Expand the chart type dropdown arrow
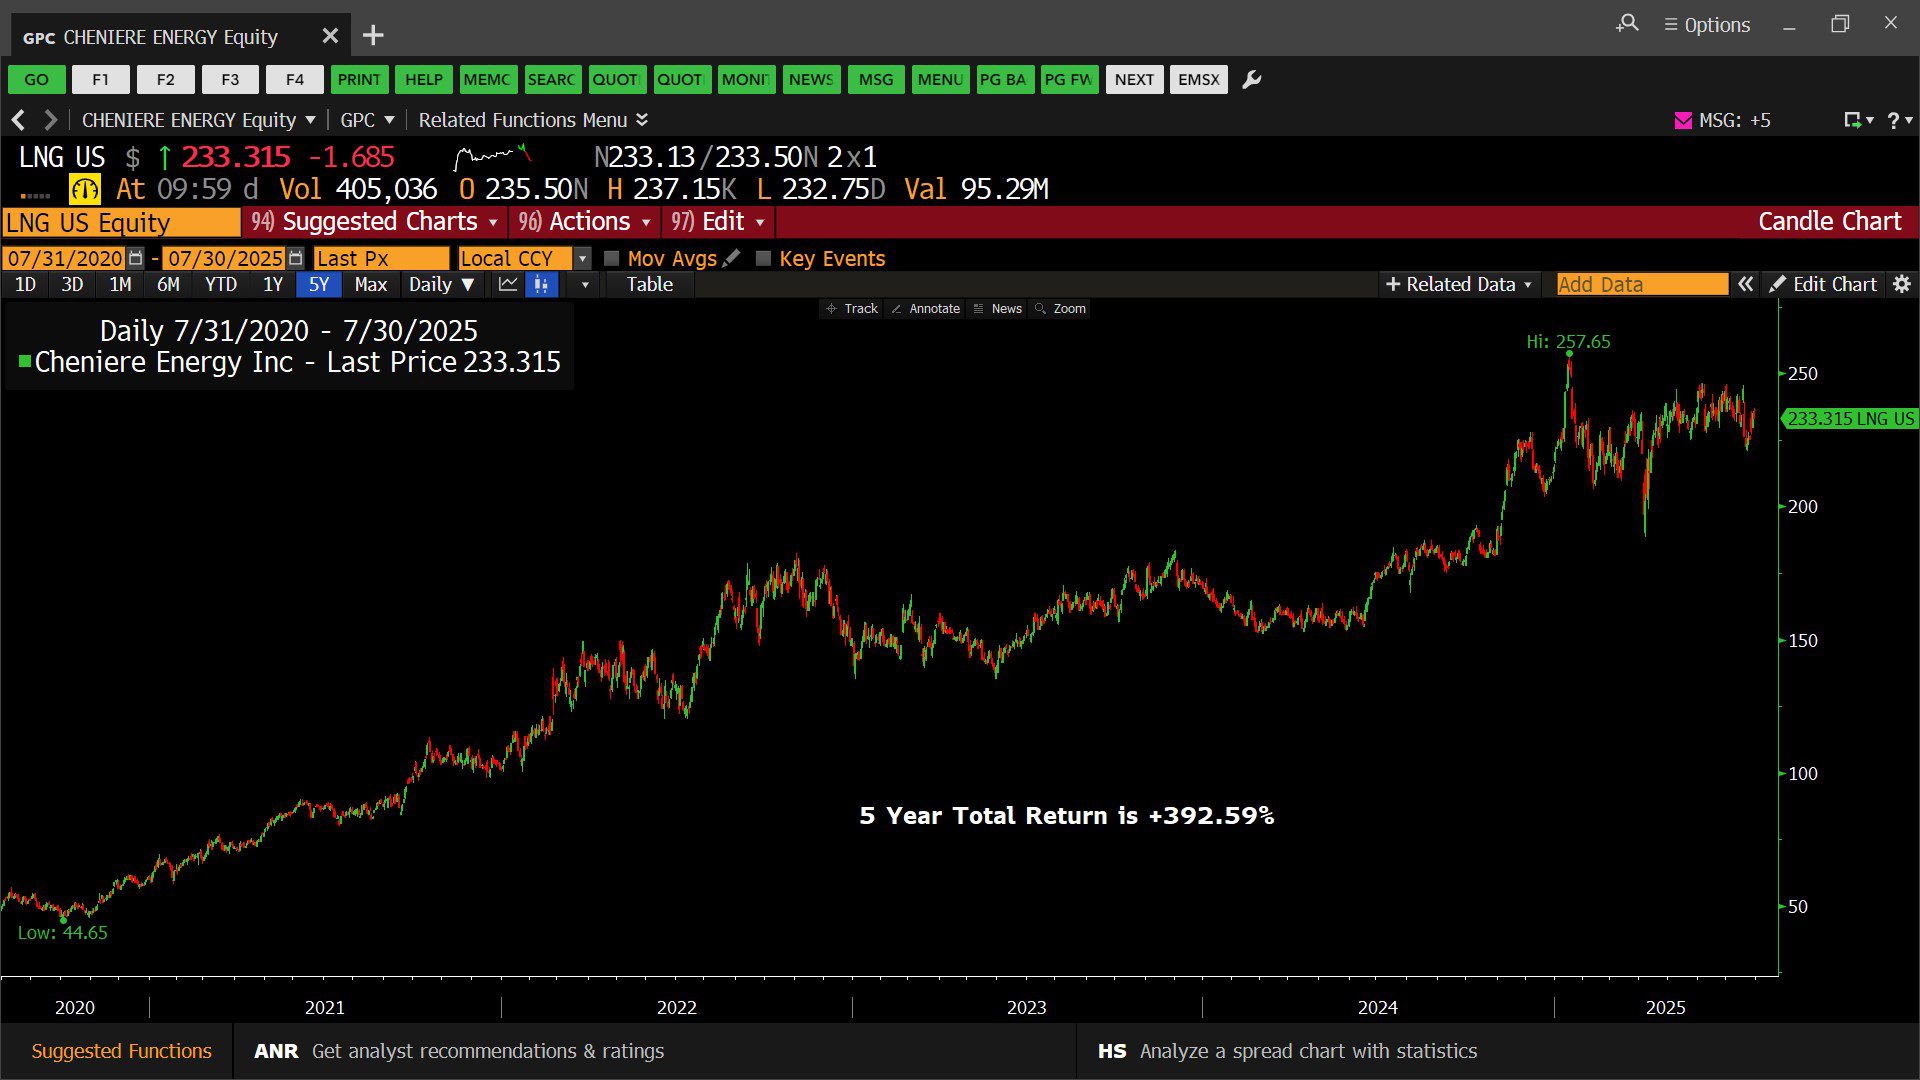The width and height of the screenshot is (1920, 1080). [585, 284]
